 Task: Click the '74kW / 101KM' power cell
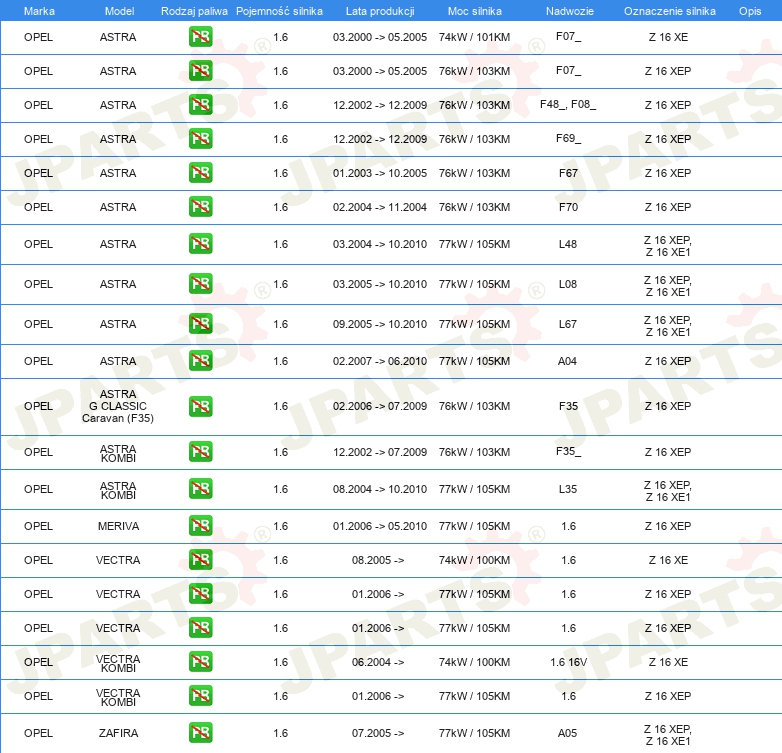[x=474, y=37]
